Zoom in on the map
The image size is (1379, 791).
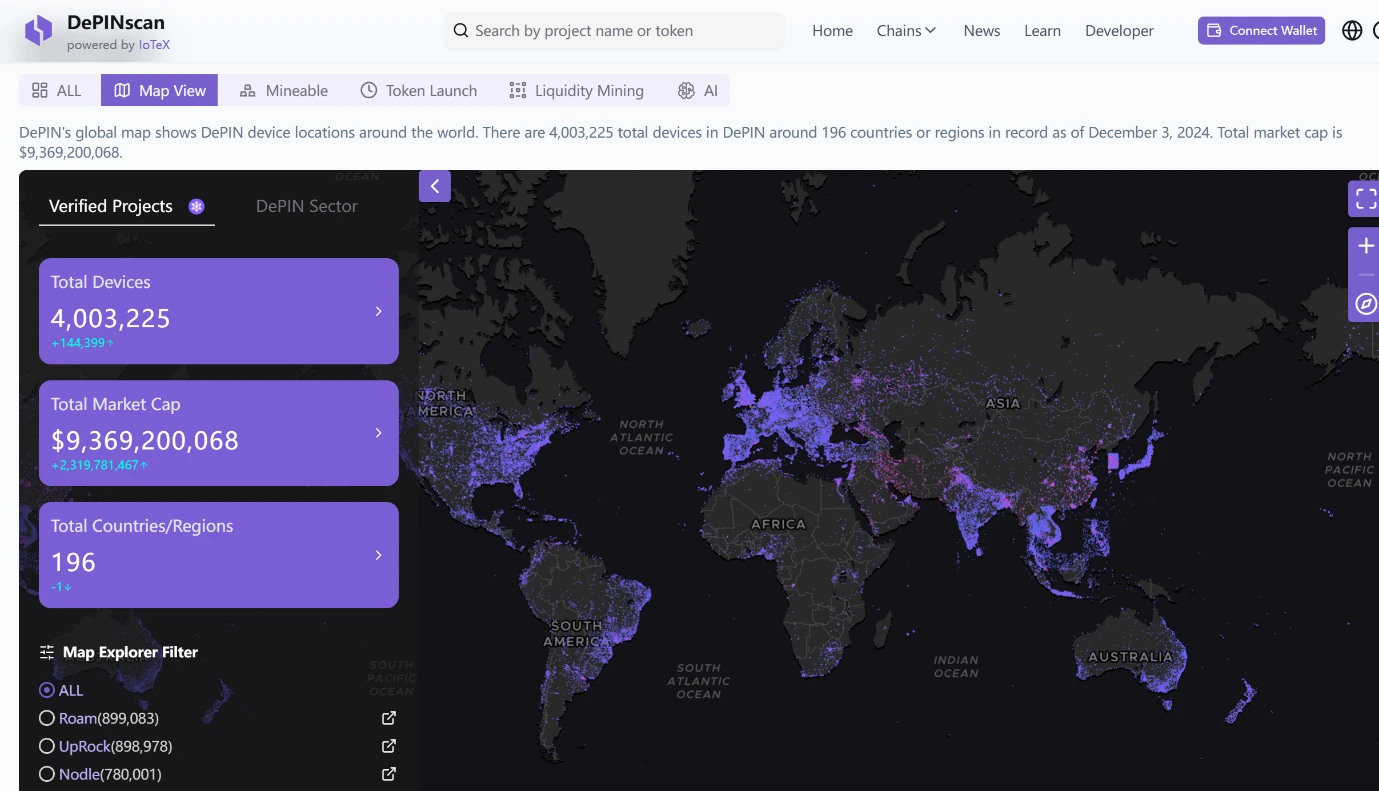1365,246
